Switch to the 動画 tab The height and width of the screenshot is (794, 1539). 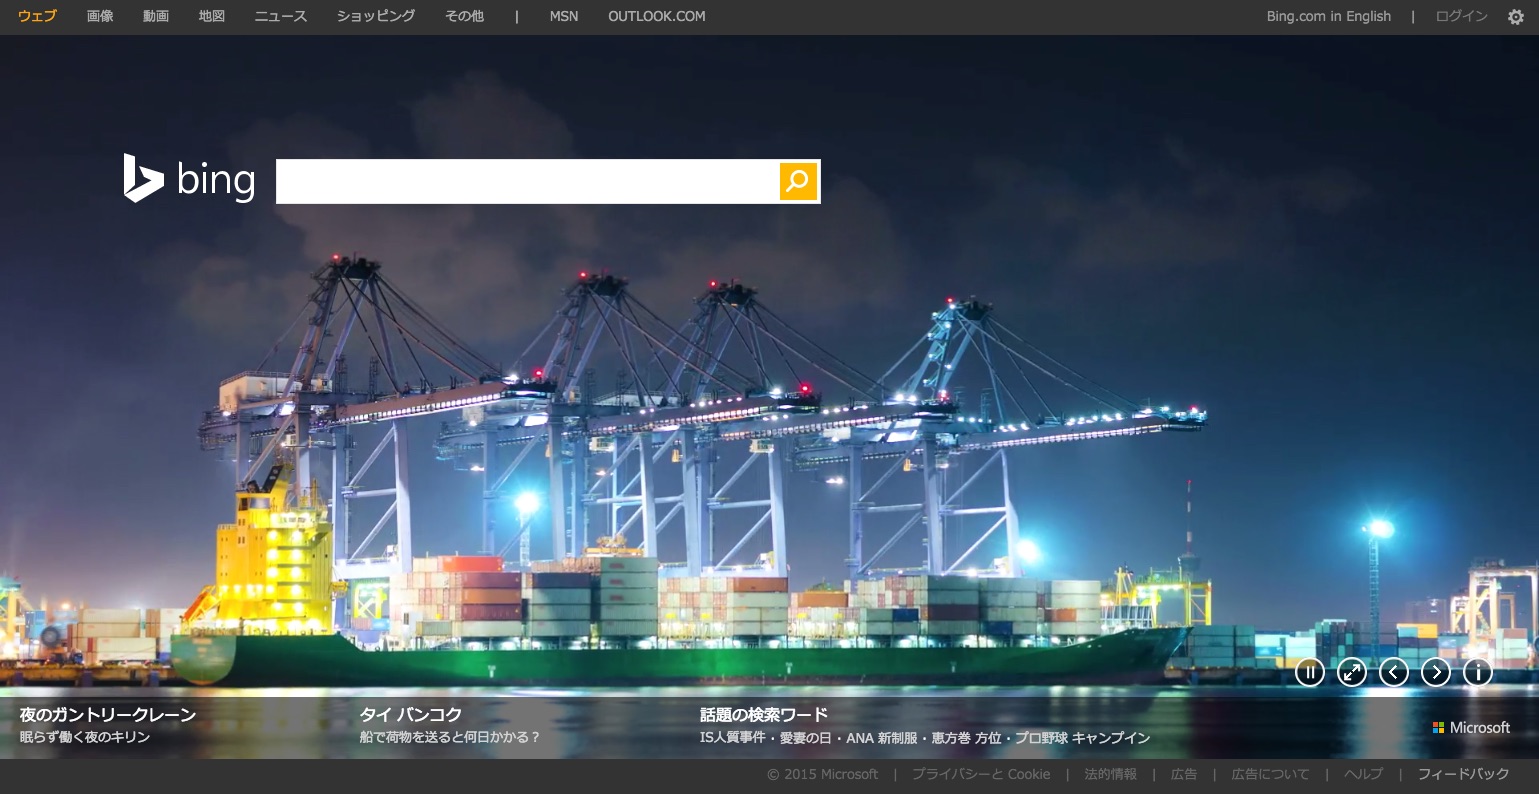coord(156,16)
